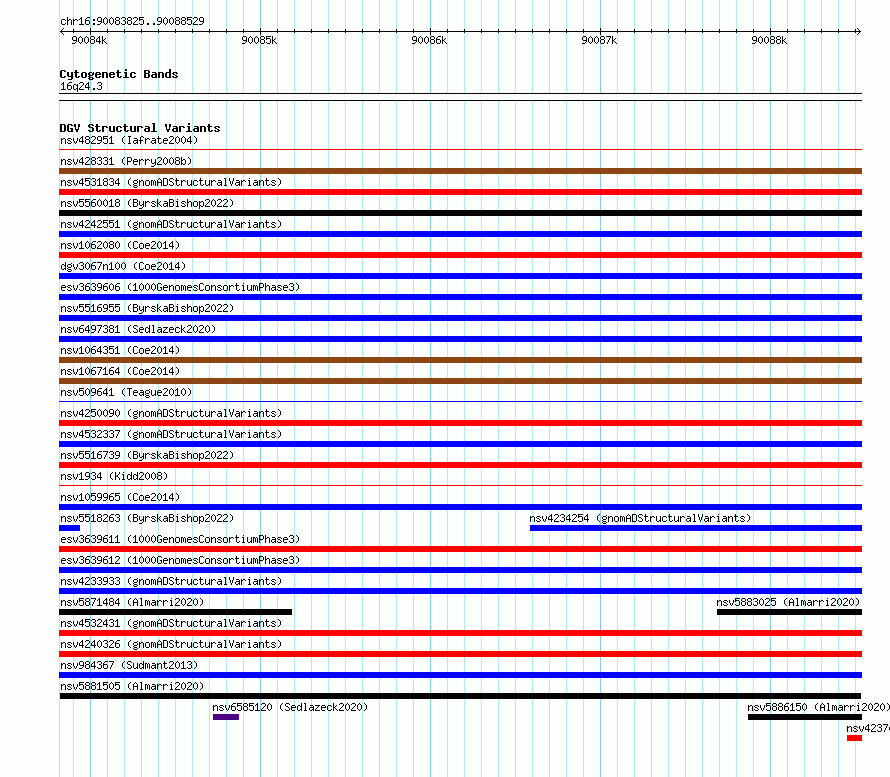Click the brown bar of nsv1064351

[x=460, y=360]
